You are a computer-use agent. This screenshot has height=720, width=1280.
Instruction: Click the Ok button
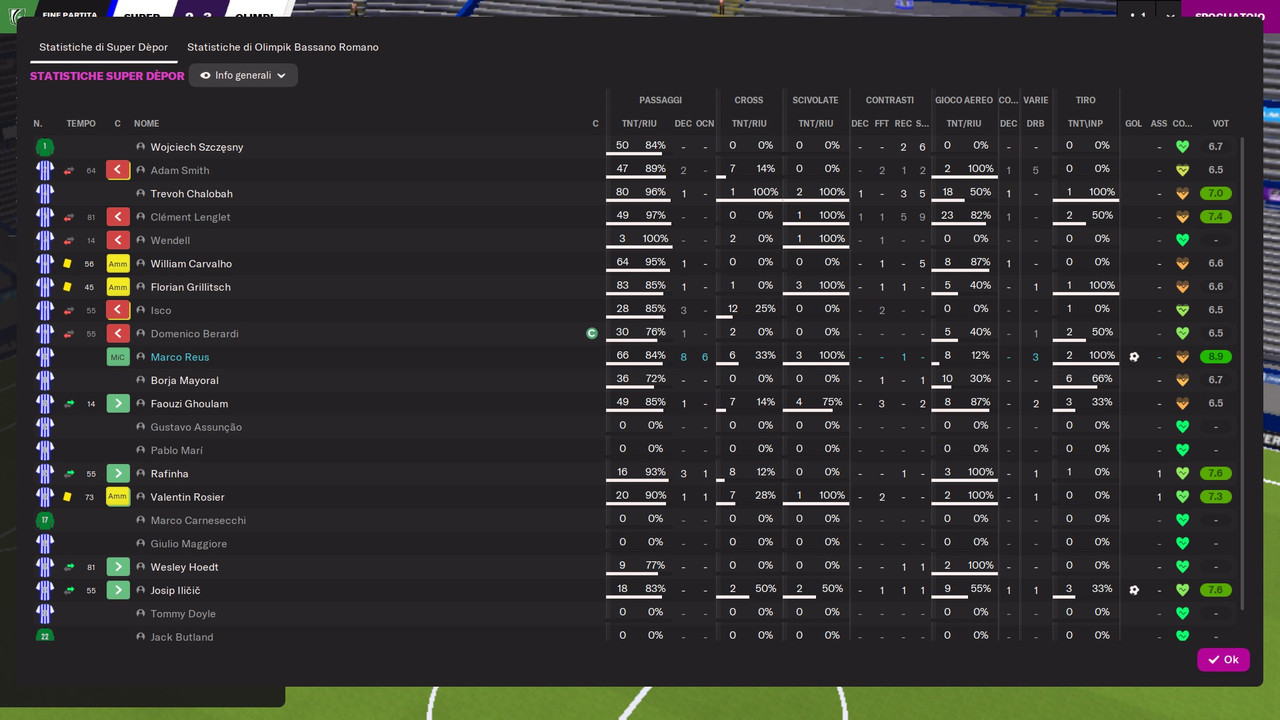(1223, 659)
